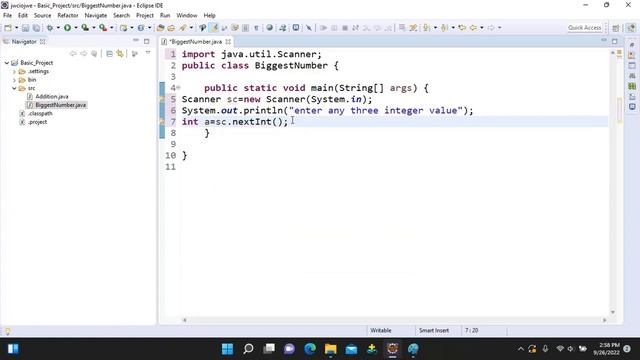This screenshot has height=360, width=640.
Task: Open the Project menu
Action: point(145,15)
